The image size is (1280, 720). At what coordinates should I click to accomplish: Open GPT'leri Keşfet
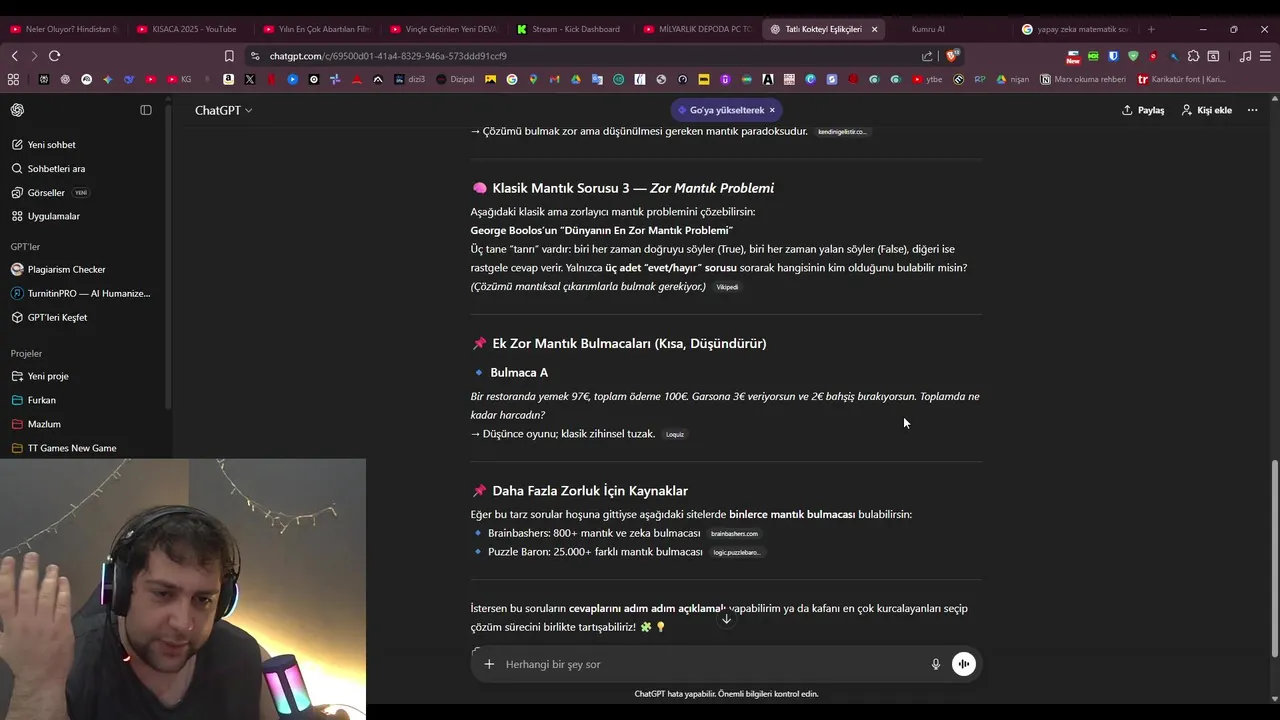pos(49,317)
